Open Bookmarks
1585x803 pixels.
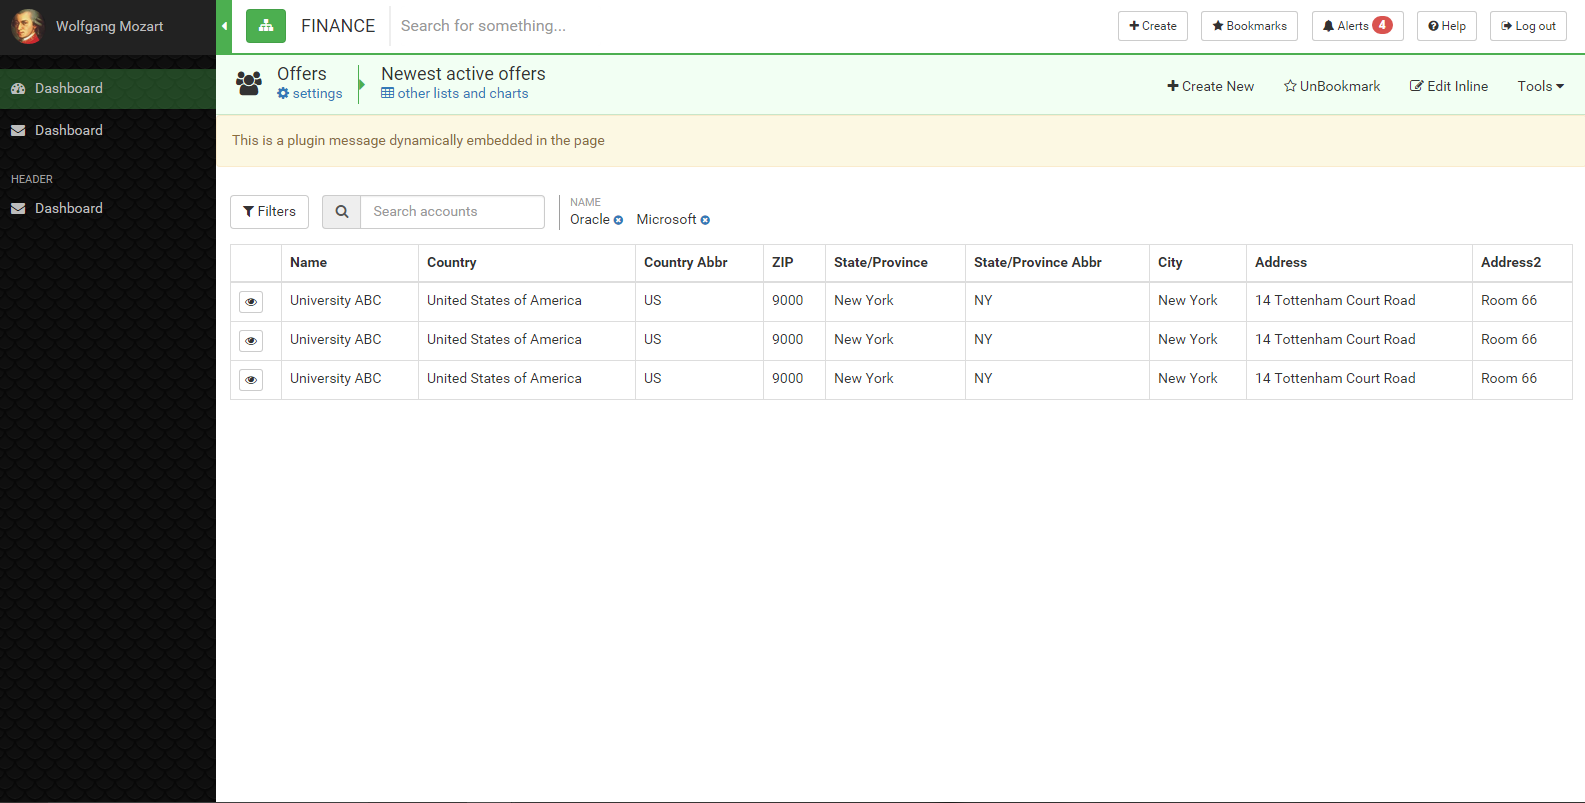(1249, 26)
